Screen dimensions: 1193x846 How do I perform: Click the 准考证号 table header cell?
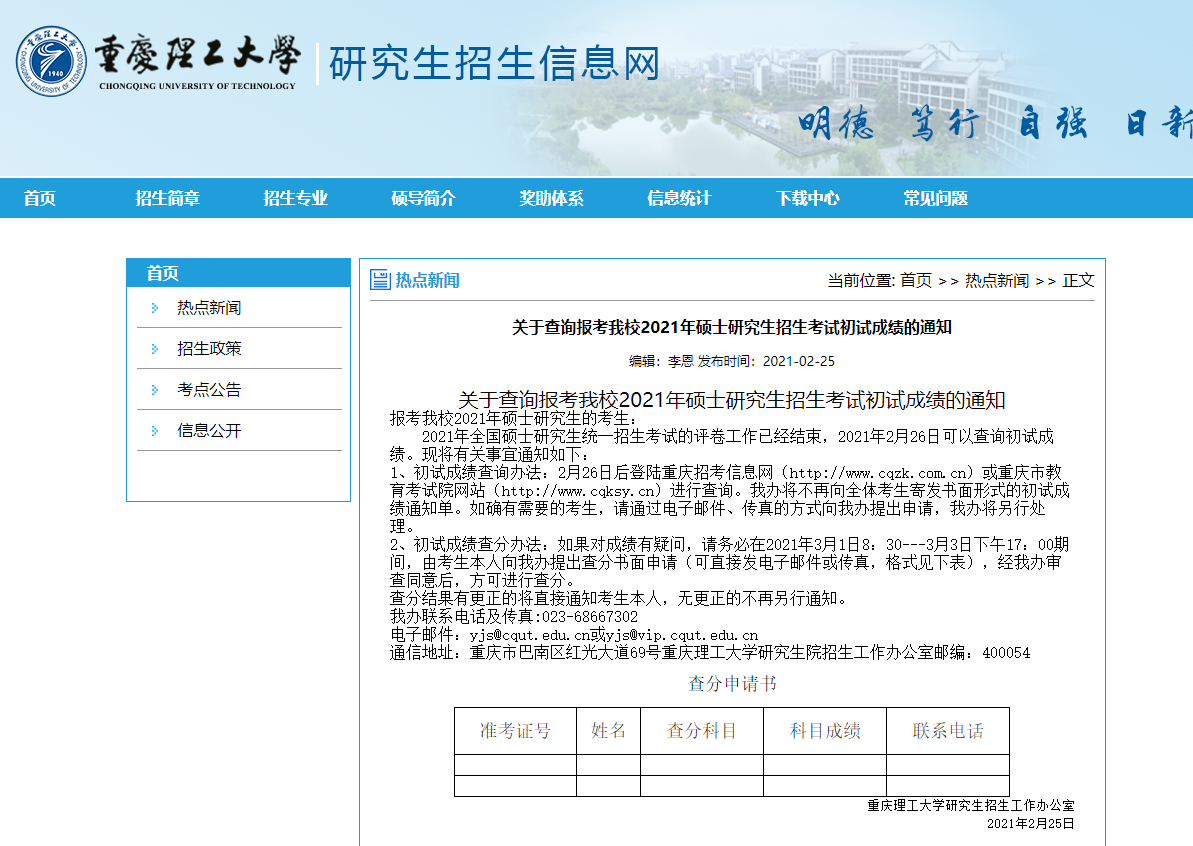[515, 731]
